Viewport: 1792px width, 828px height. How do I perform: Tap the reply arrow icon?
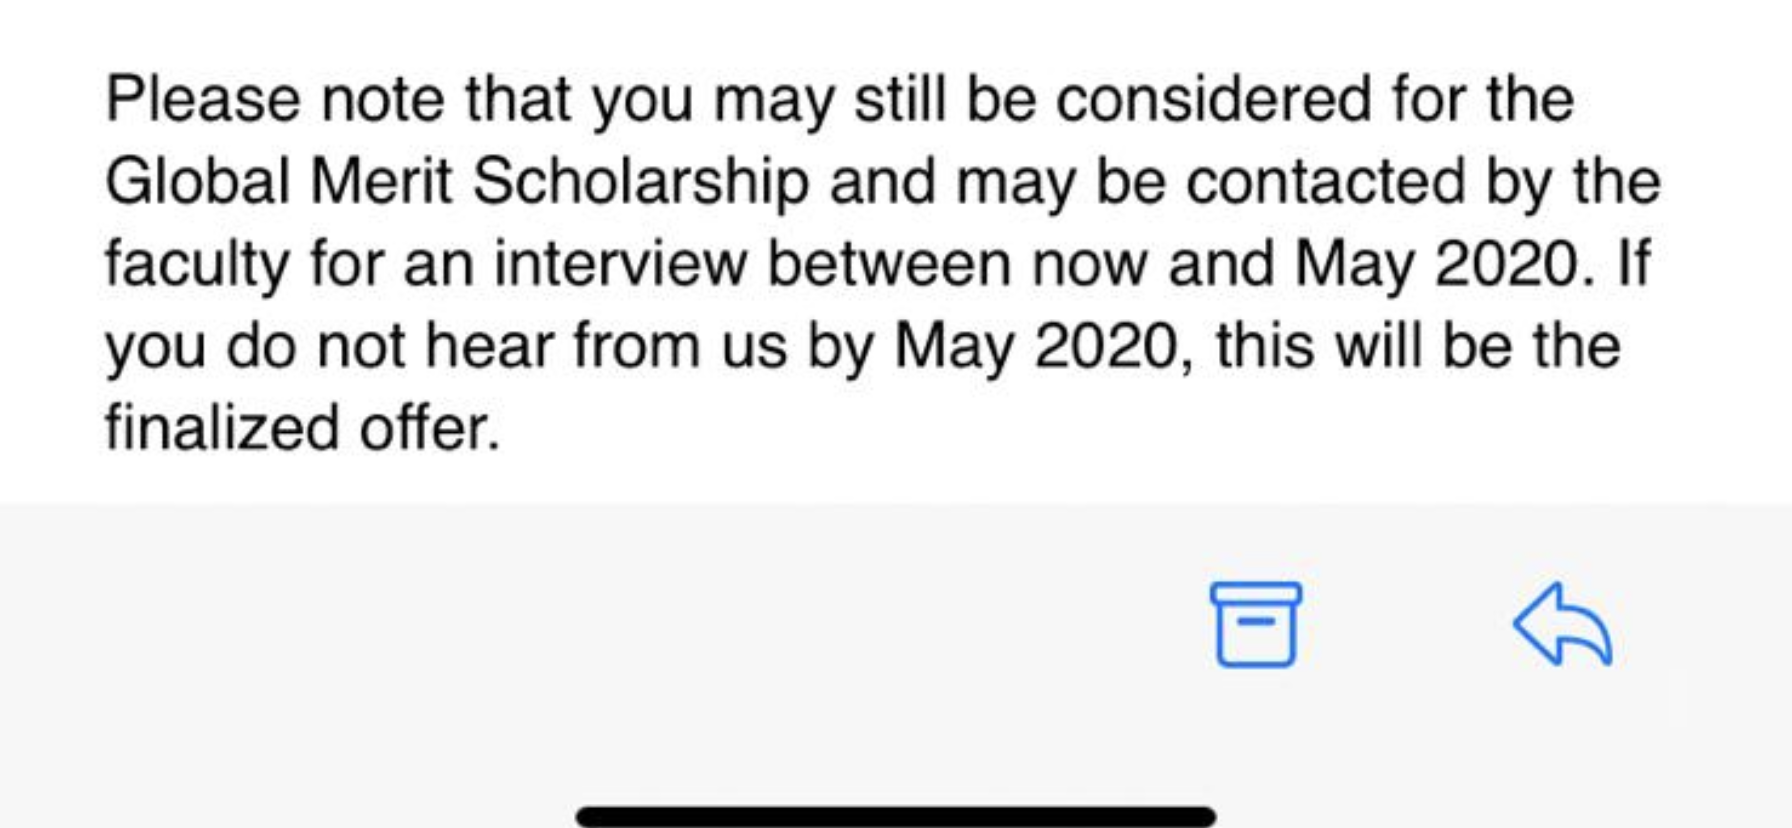(1563, 624)
